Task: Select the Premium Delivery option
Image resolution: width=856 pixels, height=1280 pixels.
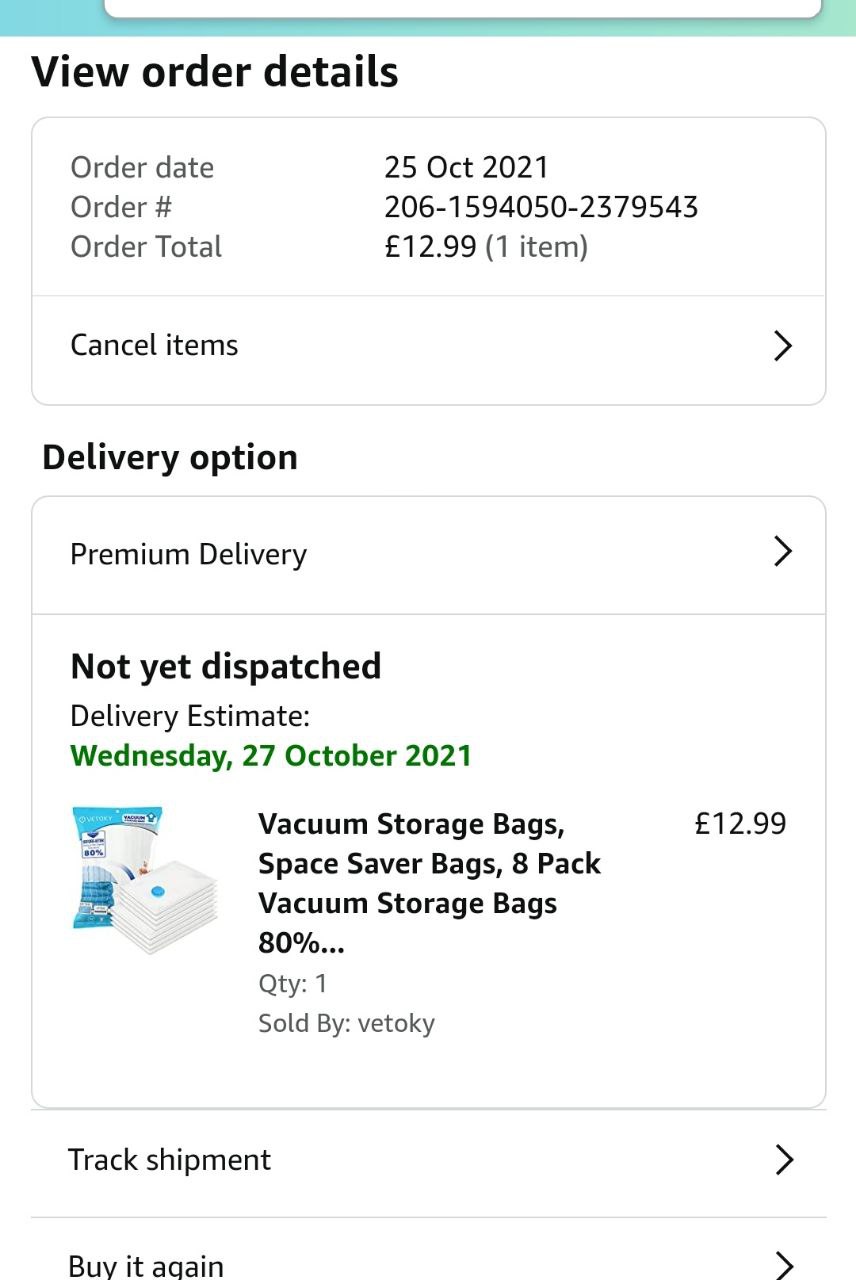Action: click(189, 555)
